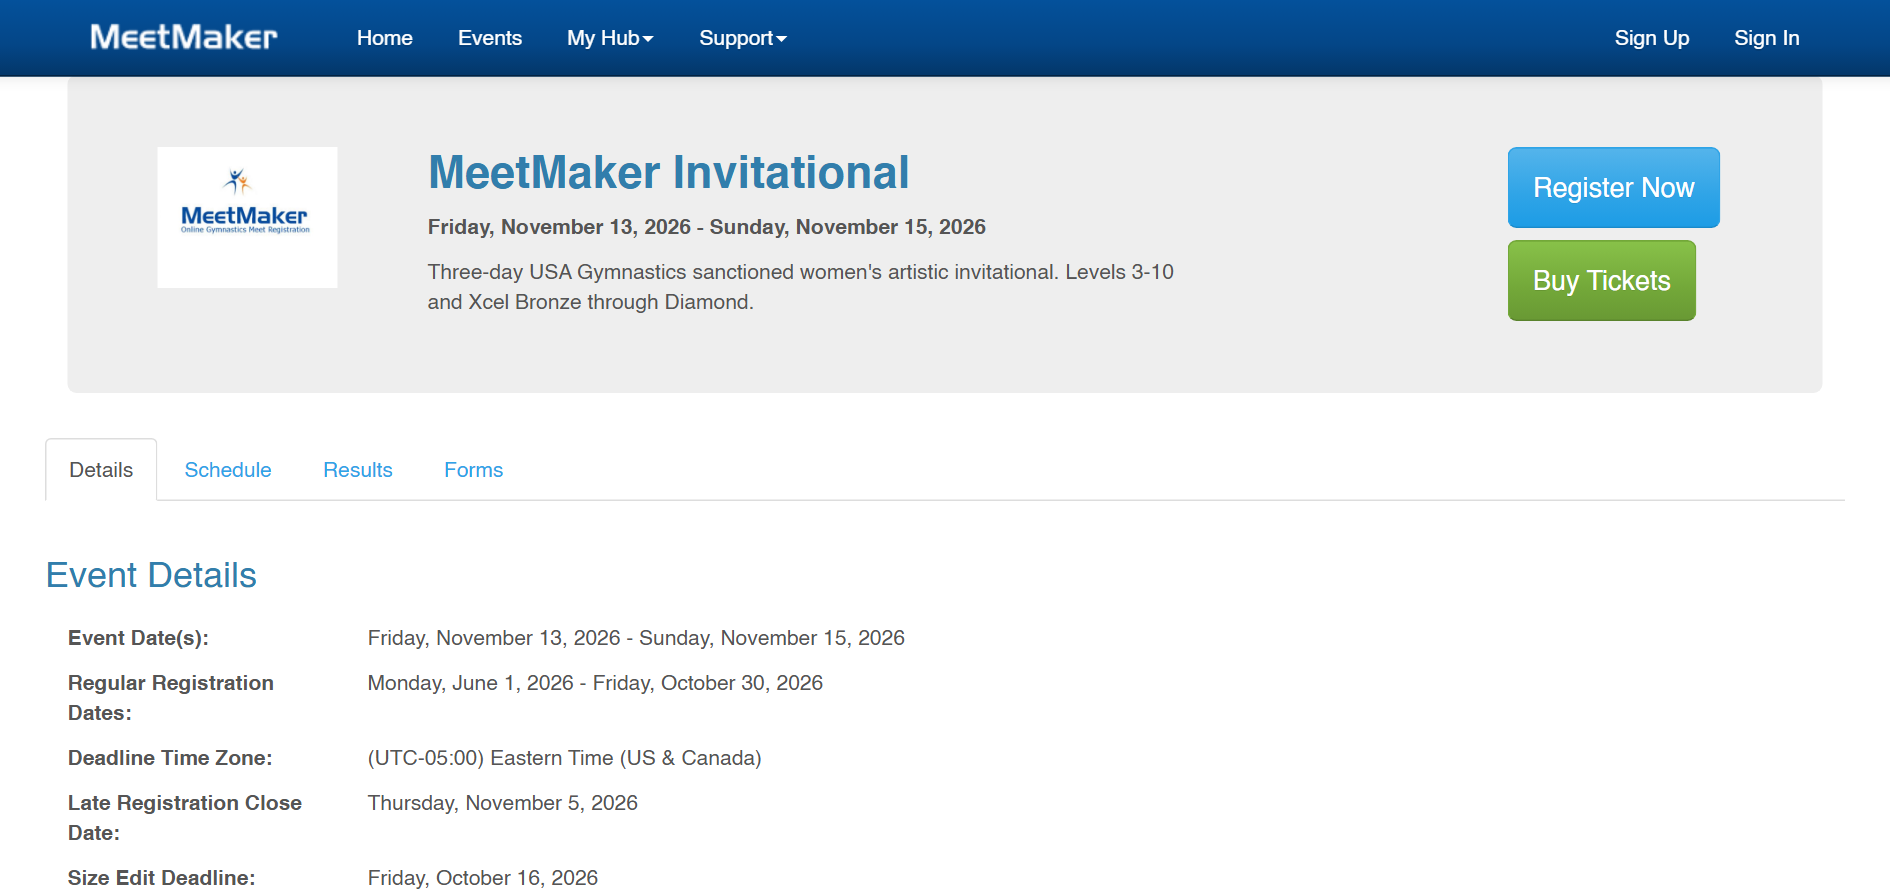The height and width of the screenshot is (893, 1890).
Task: Click 'Friday, October 16, 2026'
Action: (x=483, y=878)
